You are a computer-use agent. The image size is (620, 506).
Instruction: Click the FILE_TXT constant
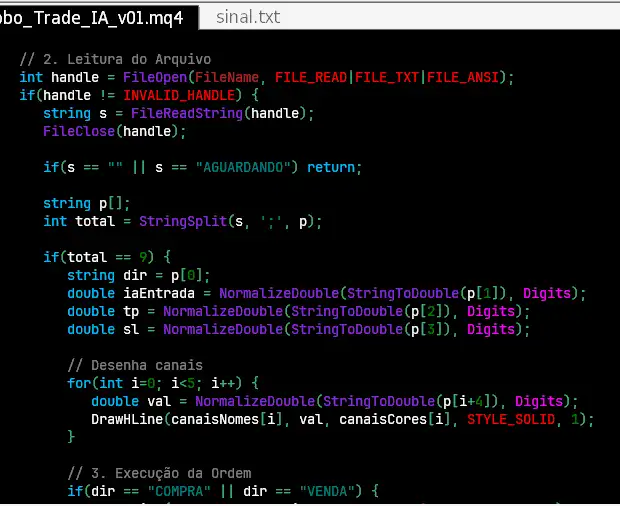tap(387, 77)
